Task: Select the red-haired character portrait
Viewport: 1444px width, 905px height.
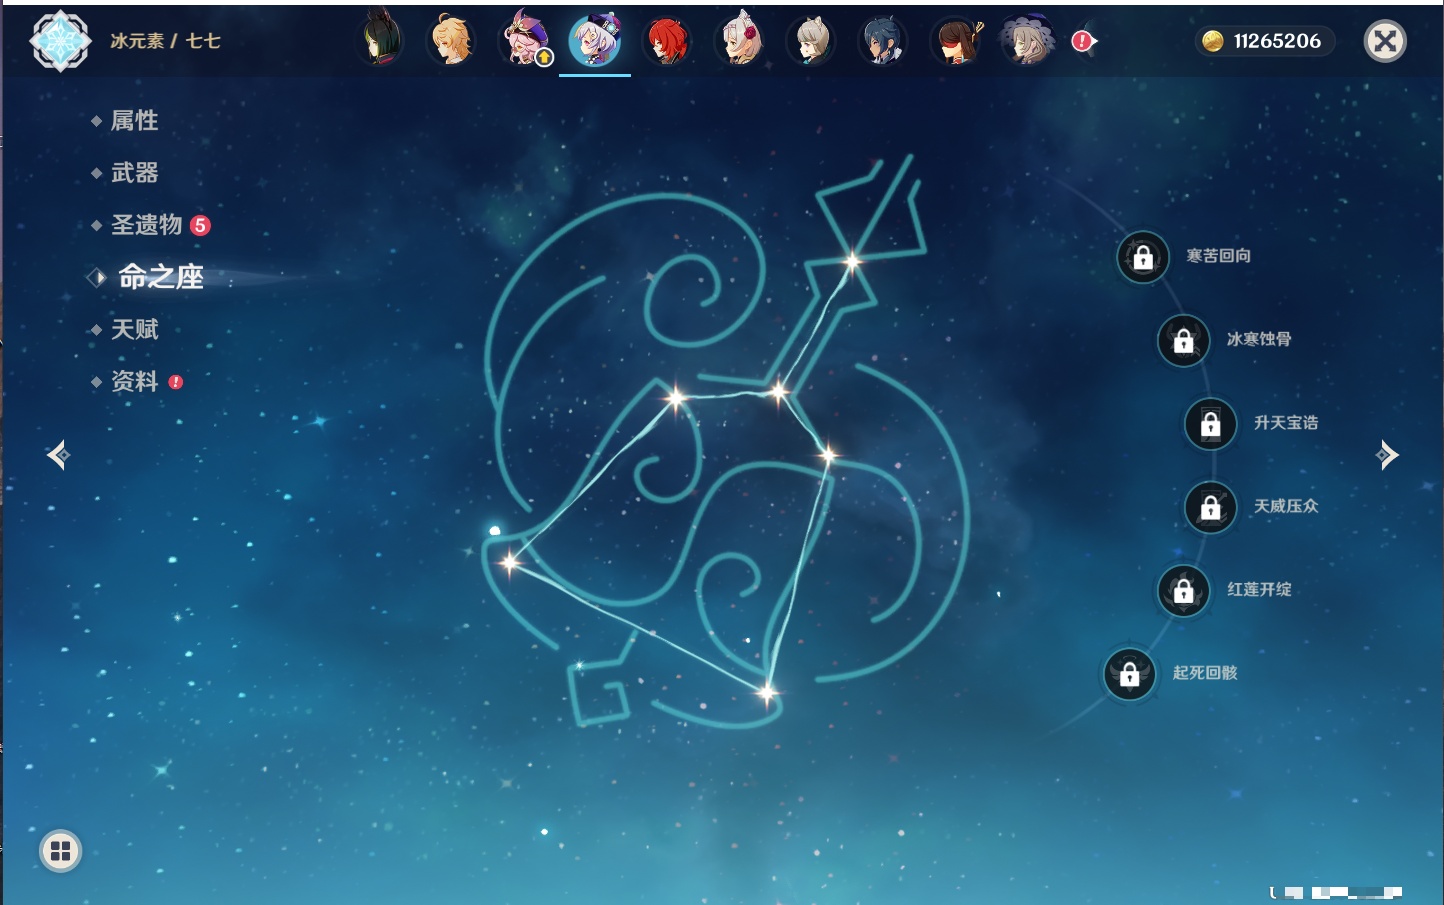Action: (666, 41)
